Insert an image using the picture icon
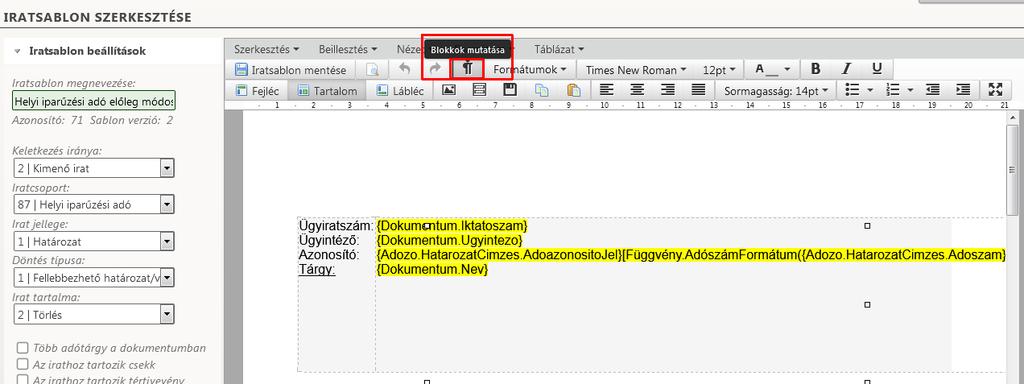Screen dimensions: 1024x384 point(449,90)
